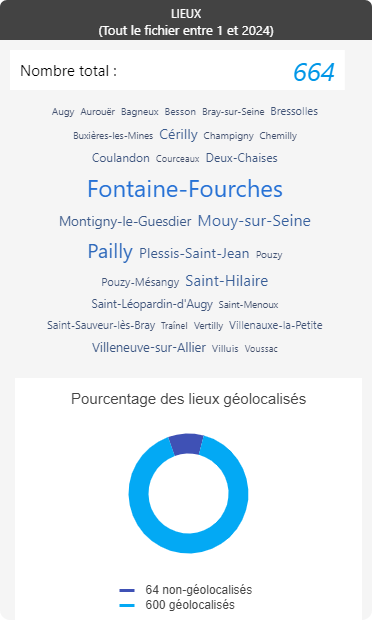Select the Cérilly place tag
The image size is (372, 628).
click(179, 135)
